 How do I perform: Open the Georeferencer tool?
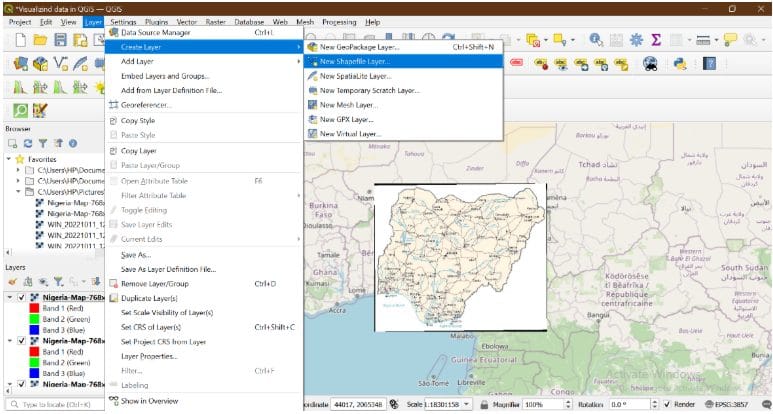(x=146, y=105)
